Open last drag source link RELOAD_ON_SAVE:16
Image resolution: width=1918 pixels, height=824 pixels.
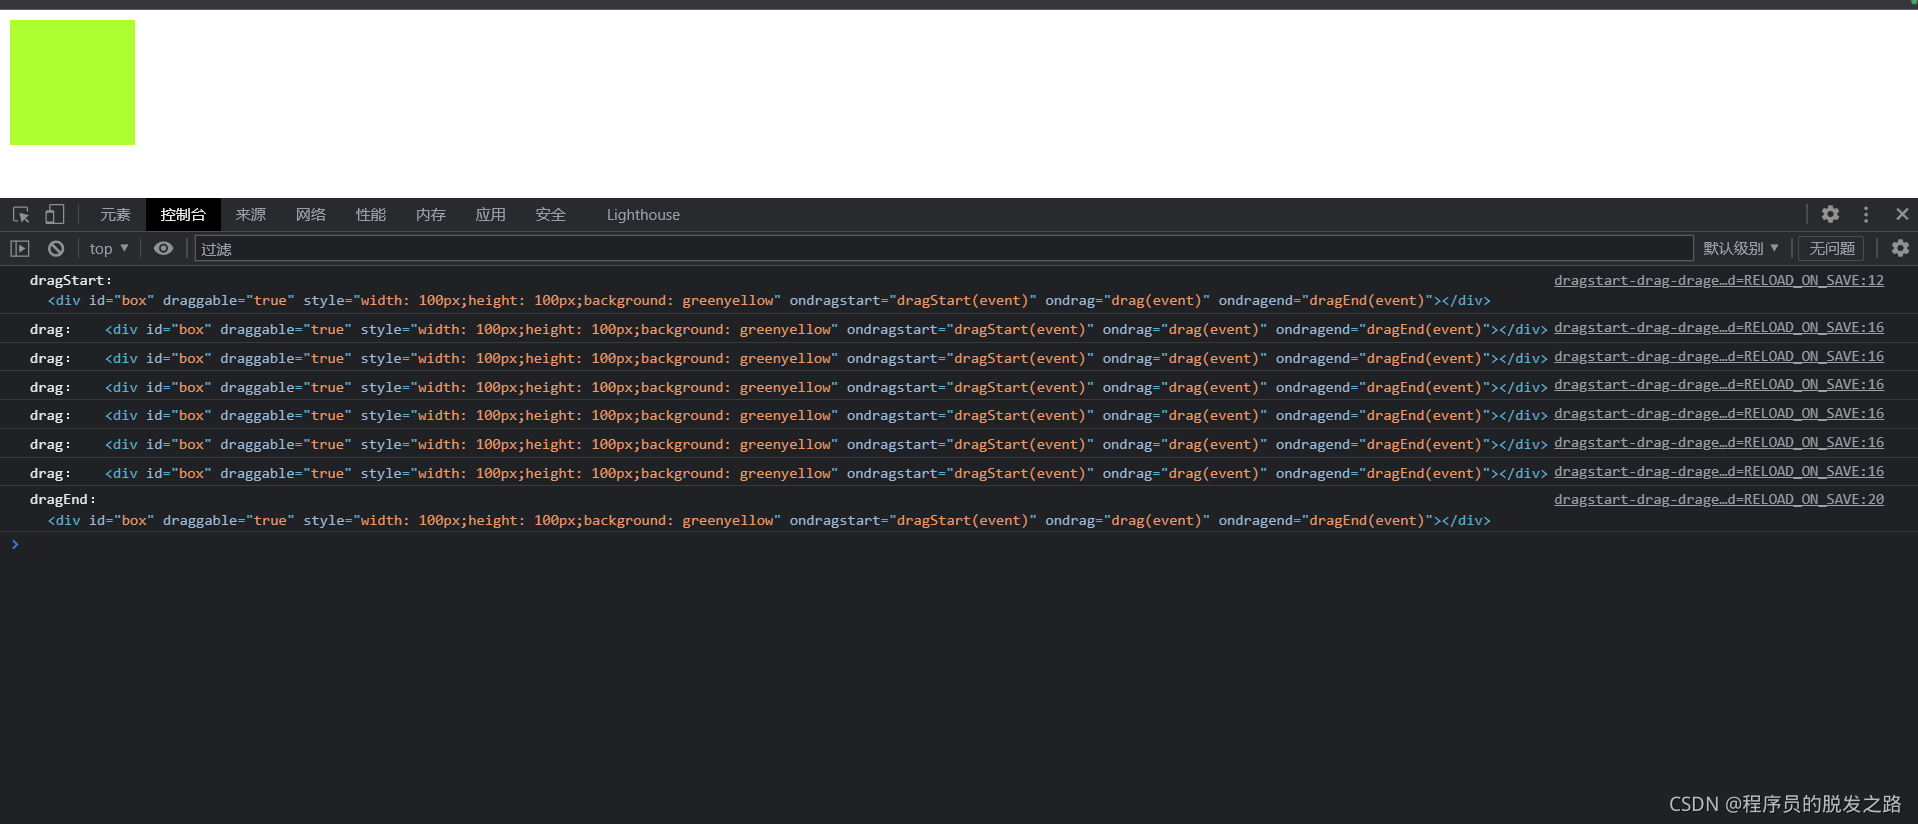pos(1719,471)
